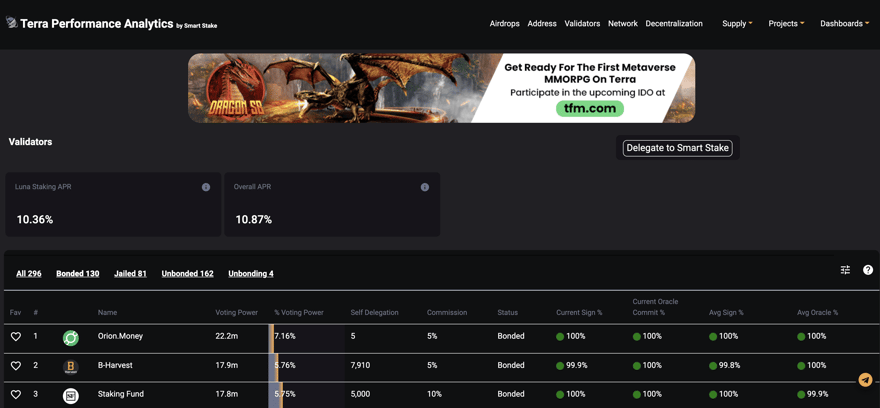Click the tfm.com button in the banner
The height and width of the screenshot is (408, 880).
pyautogui.click(x=590, y=108)
